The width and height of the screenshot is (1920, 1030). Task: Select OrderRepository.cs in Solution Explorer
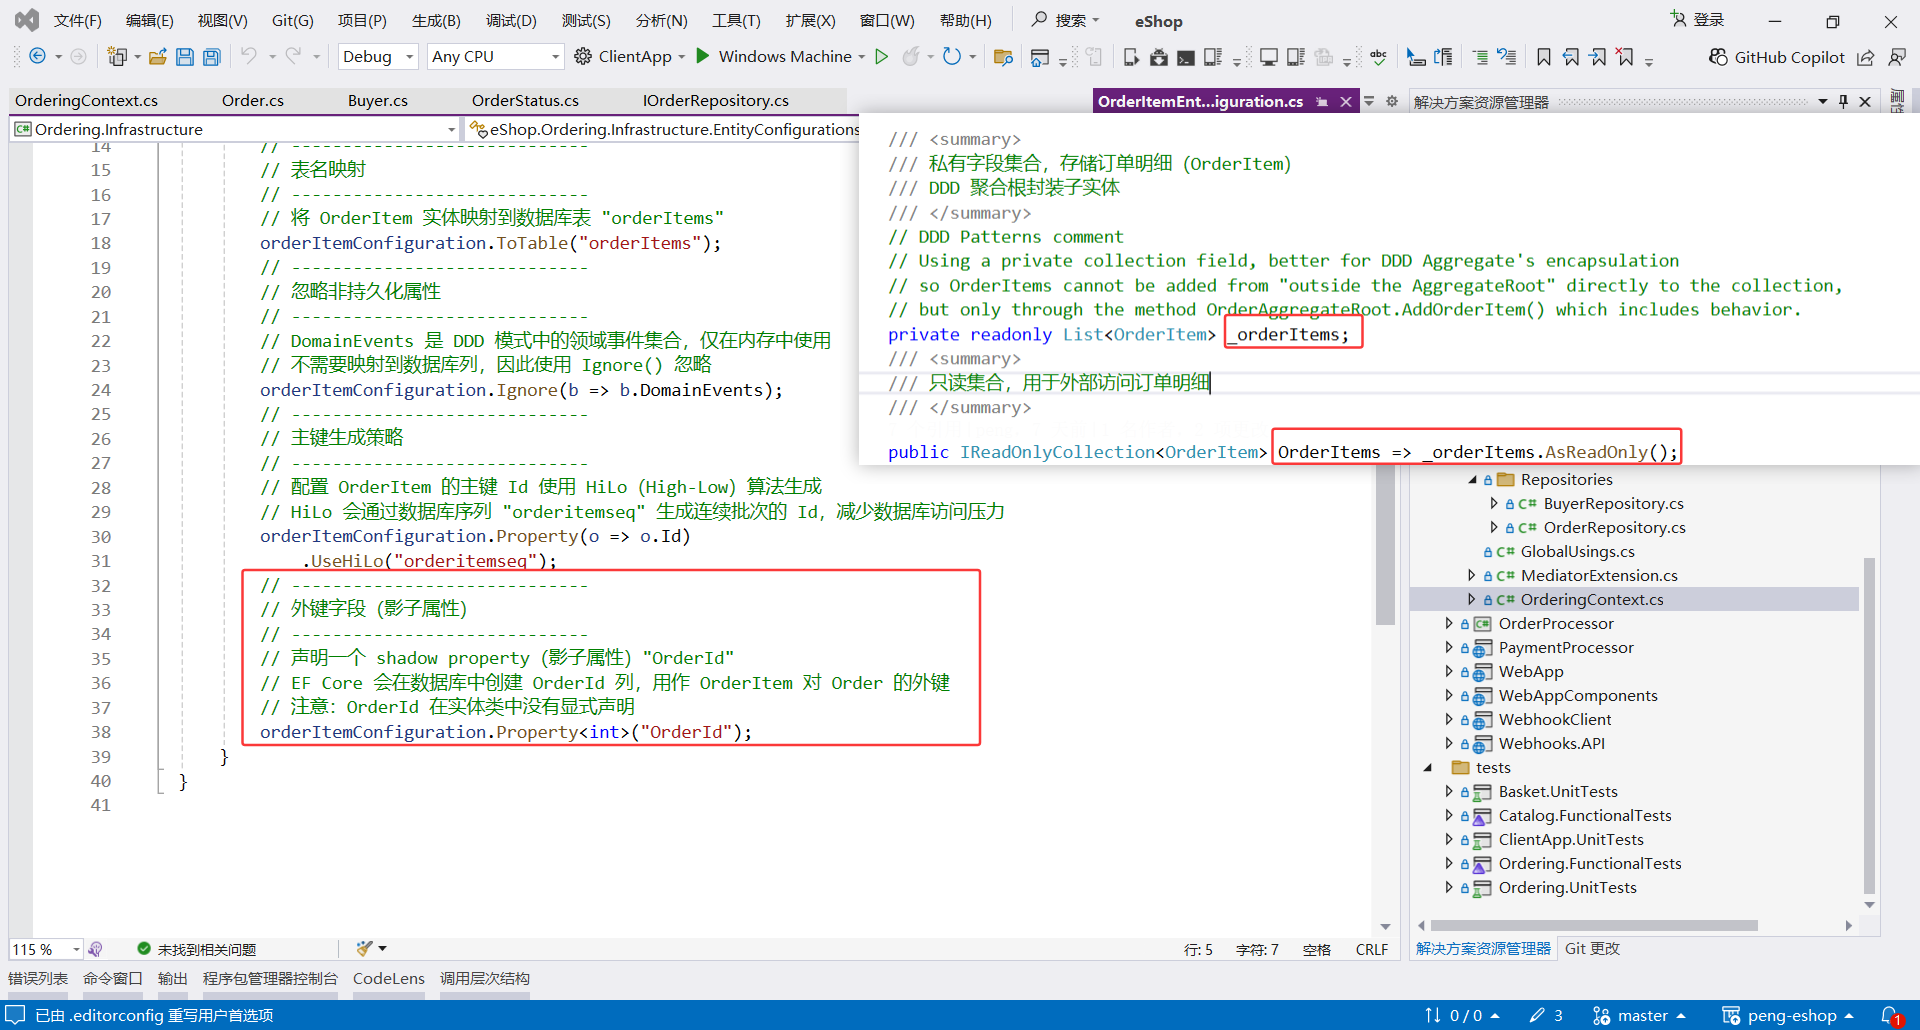pyautogui.click(x=1614, y=527)
